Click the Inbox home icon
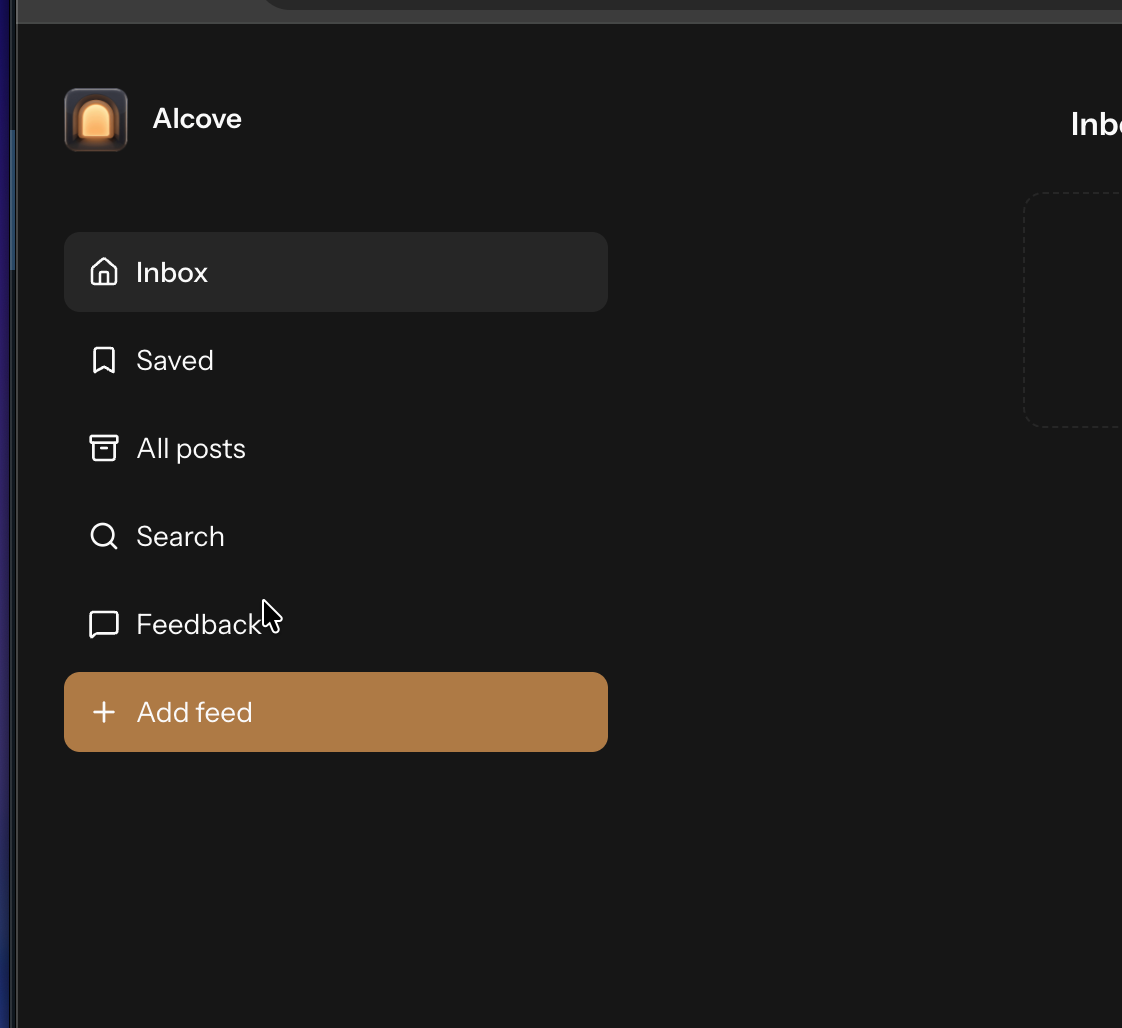 click(104, 272)
